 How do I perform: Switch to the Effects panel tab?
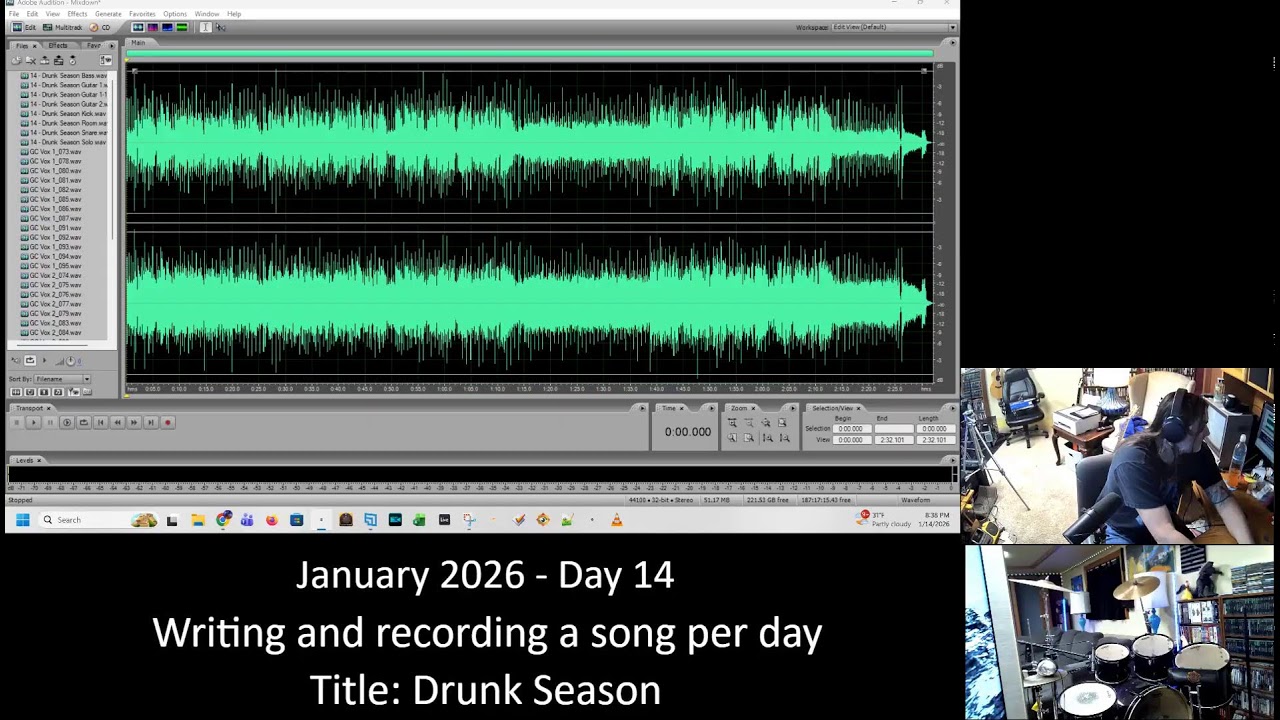58,46
